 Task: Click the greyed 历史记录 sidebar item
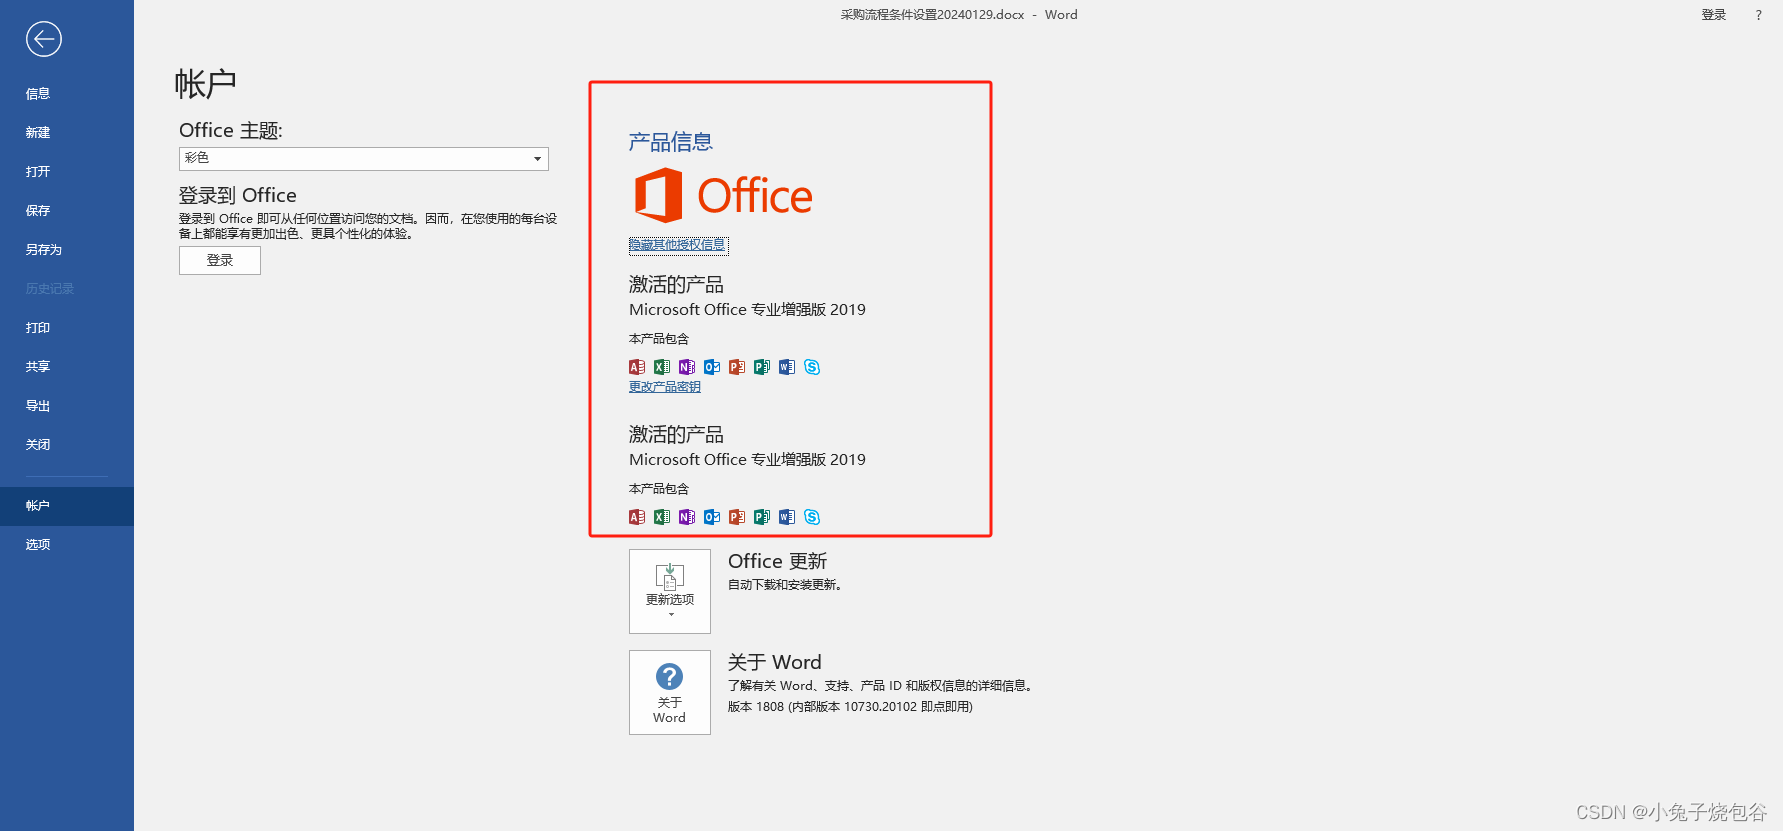click(x=67, y=288)
